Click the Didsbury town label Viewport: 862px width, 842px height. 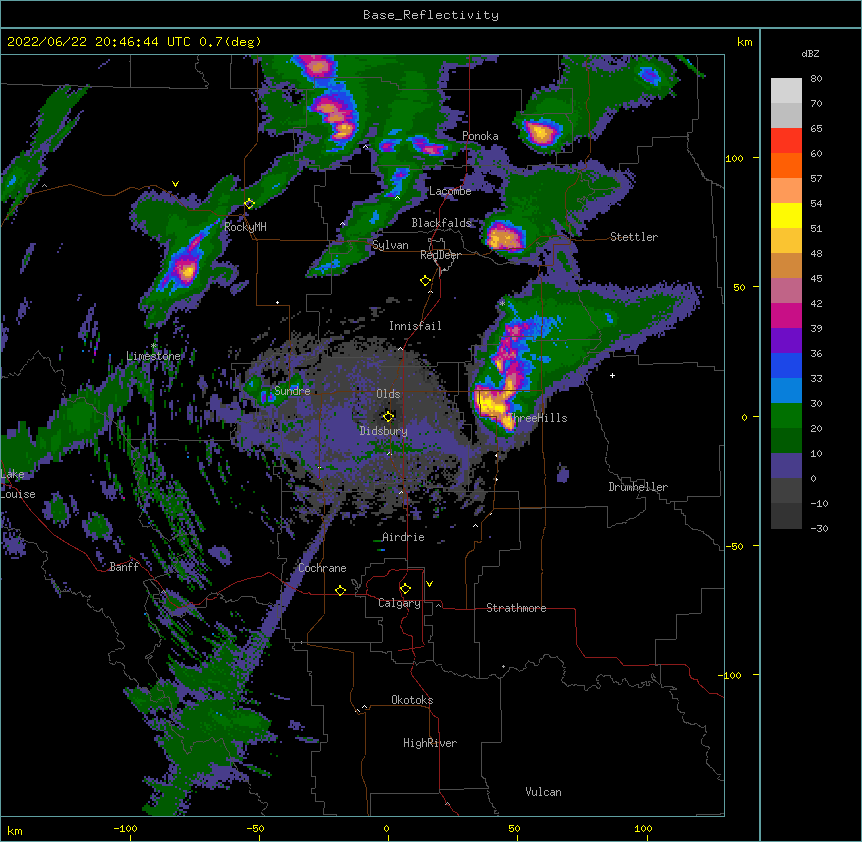(384, 431)
